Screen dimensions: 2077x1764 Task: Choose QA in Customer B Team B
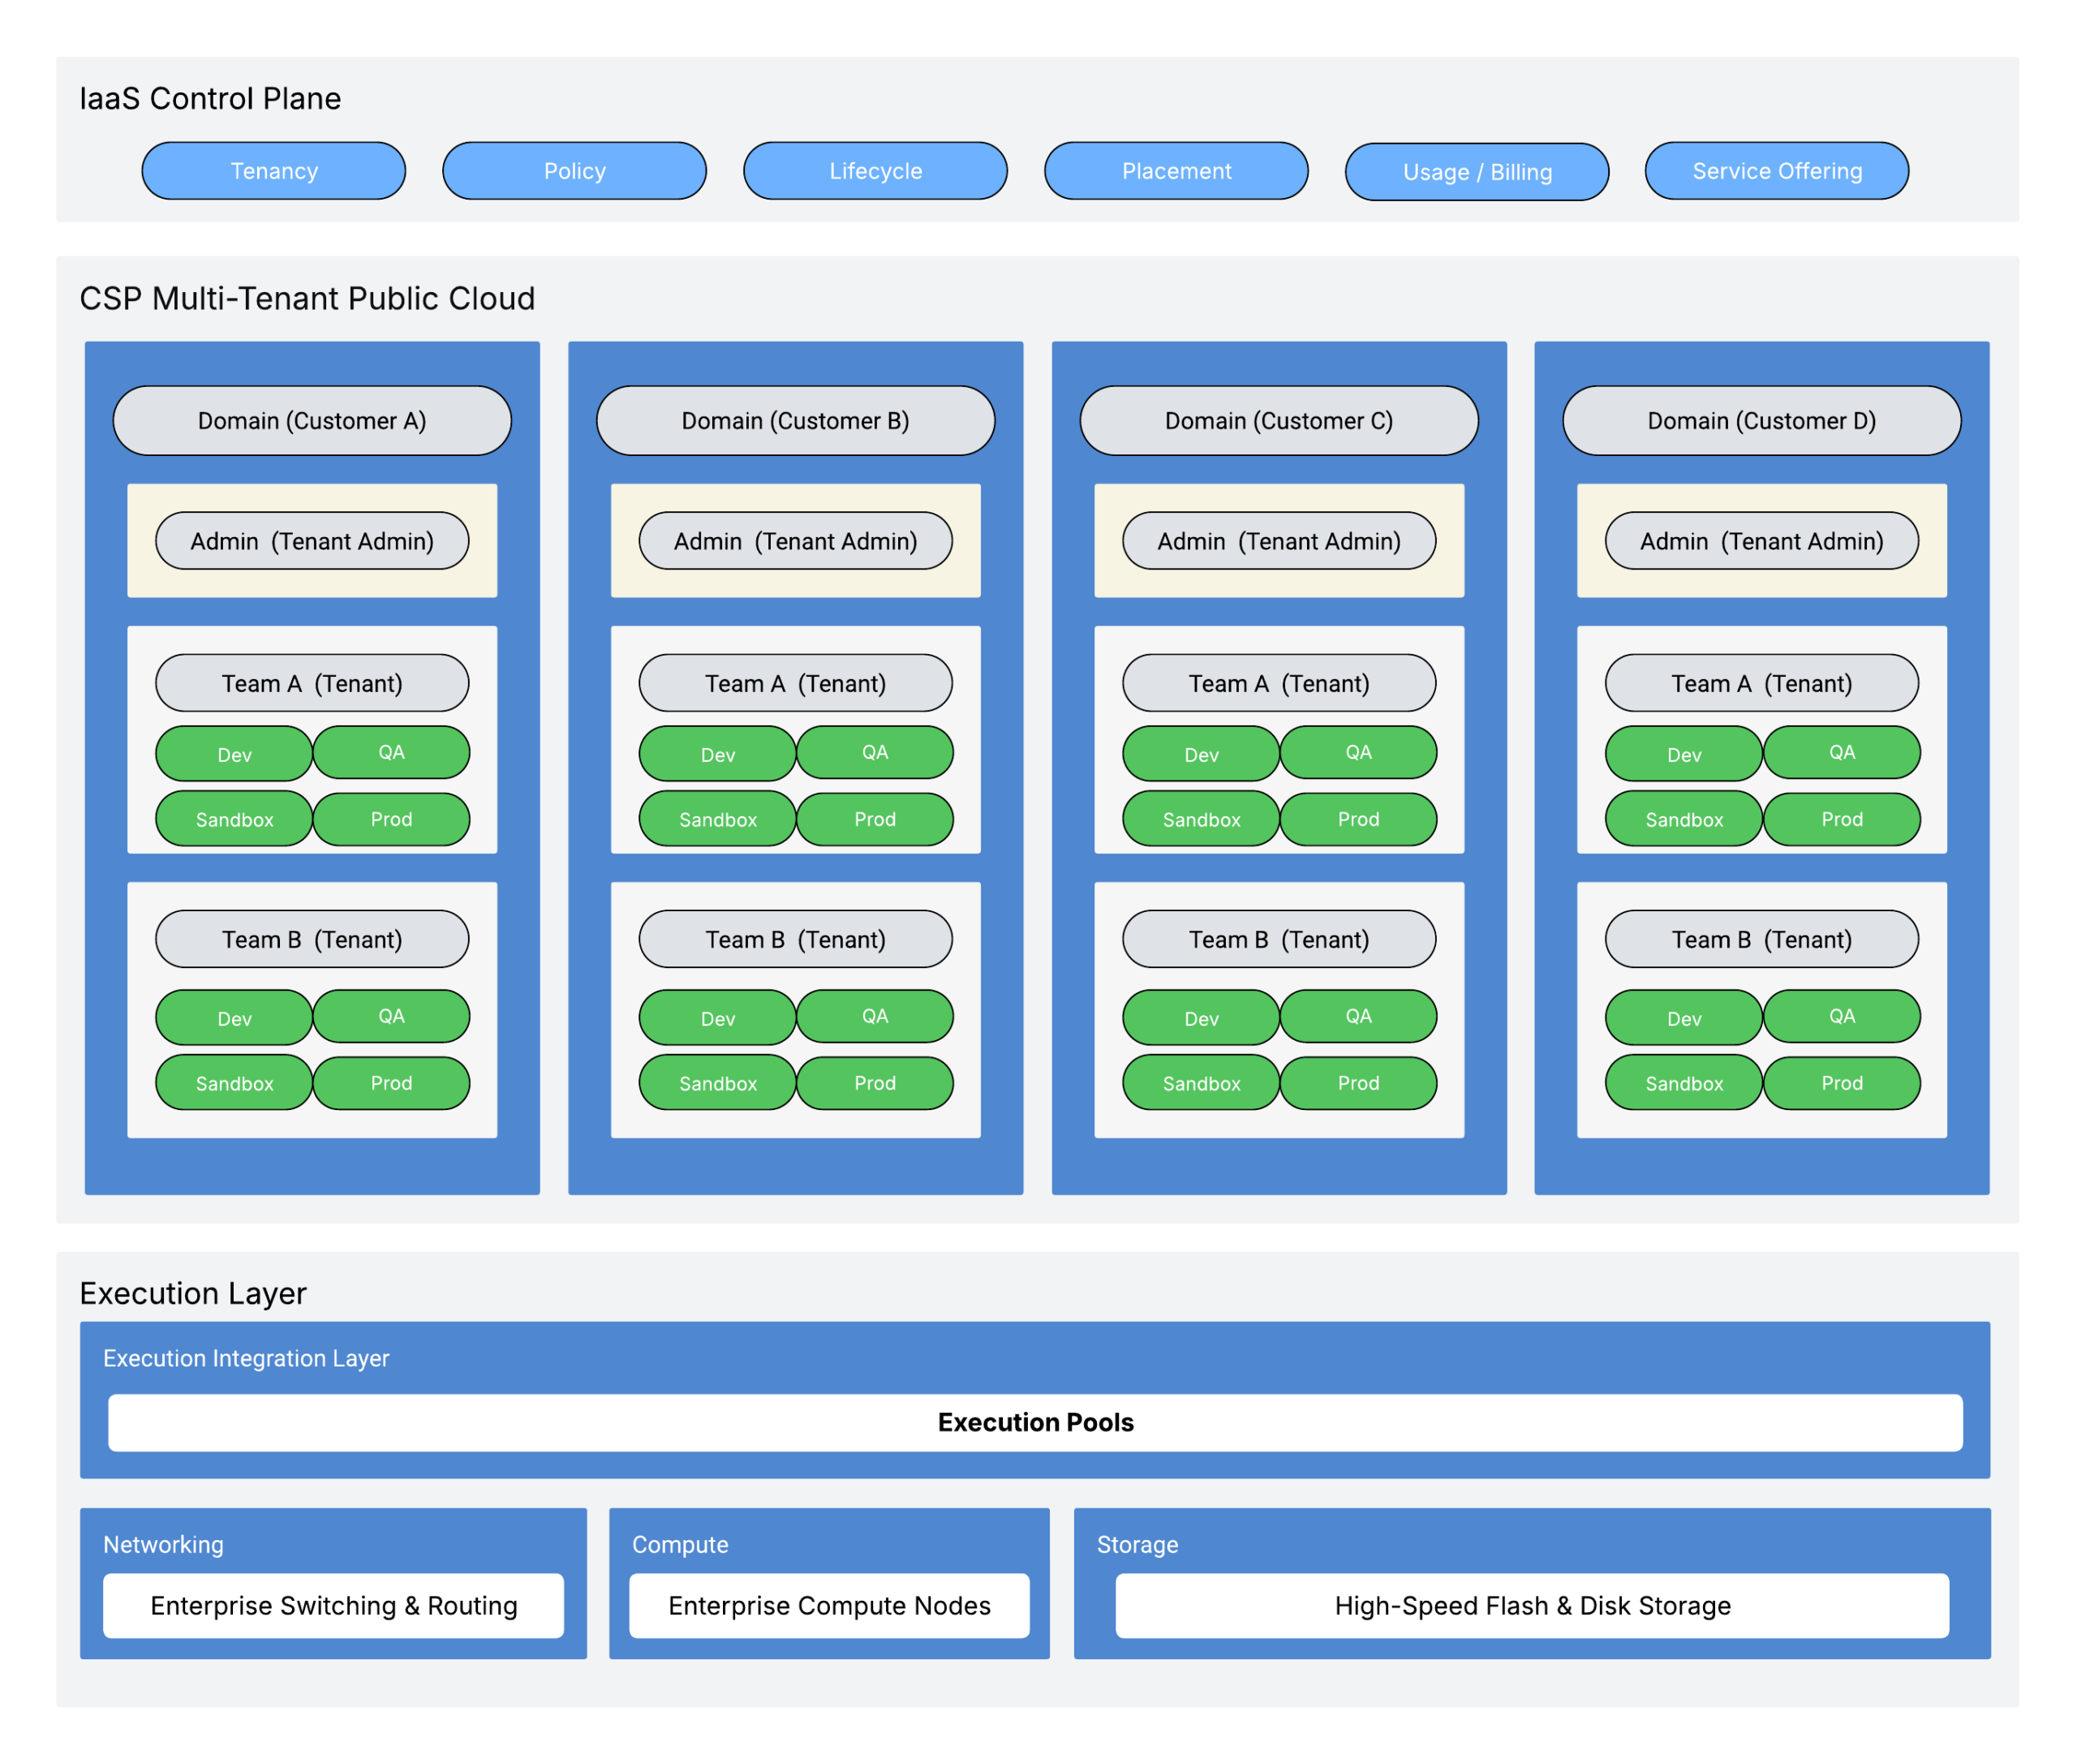(x=875, y=1016)
